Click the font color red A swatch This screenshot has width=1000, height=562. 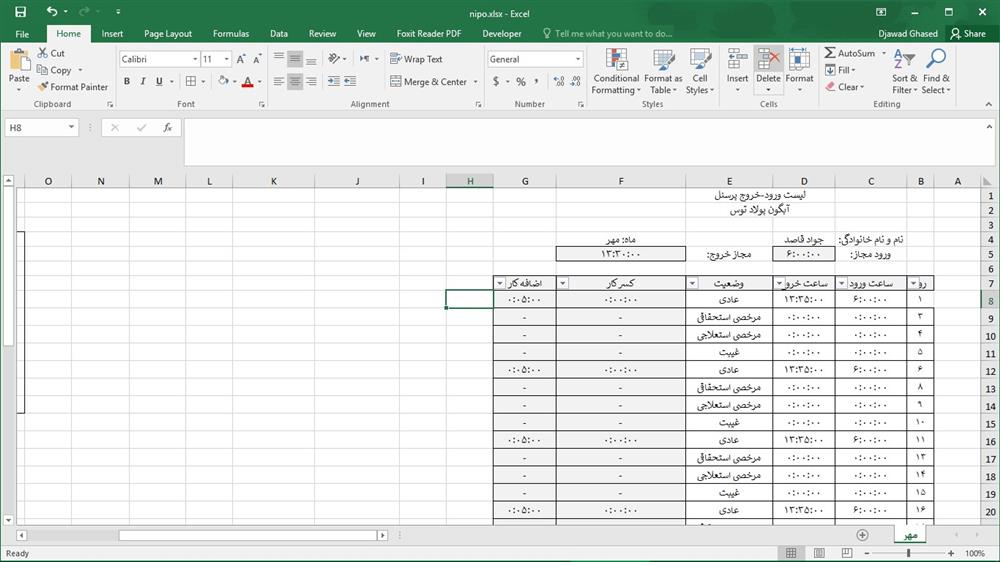tap(247, 82)
